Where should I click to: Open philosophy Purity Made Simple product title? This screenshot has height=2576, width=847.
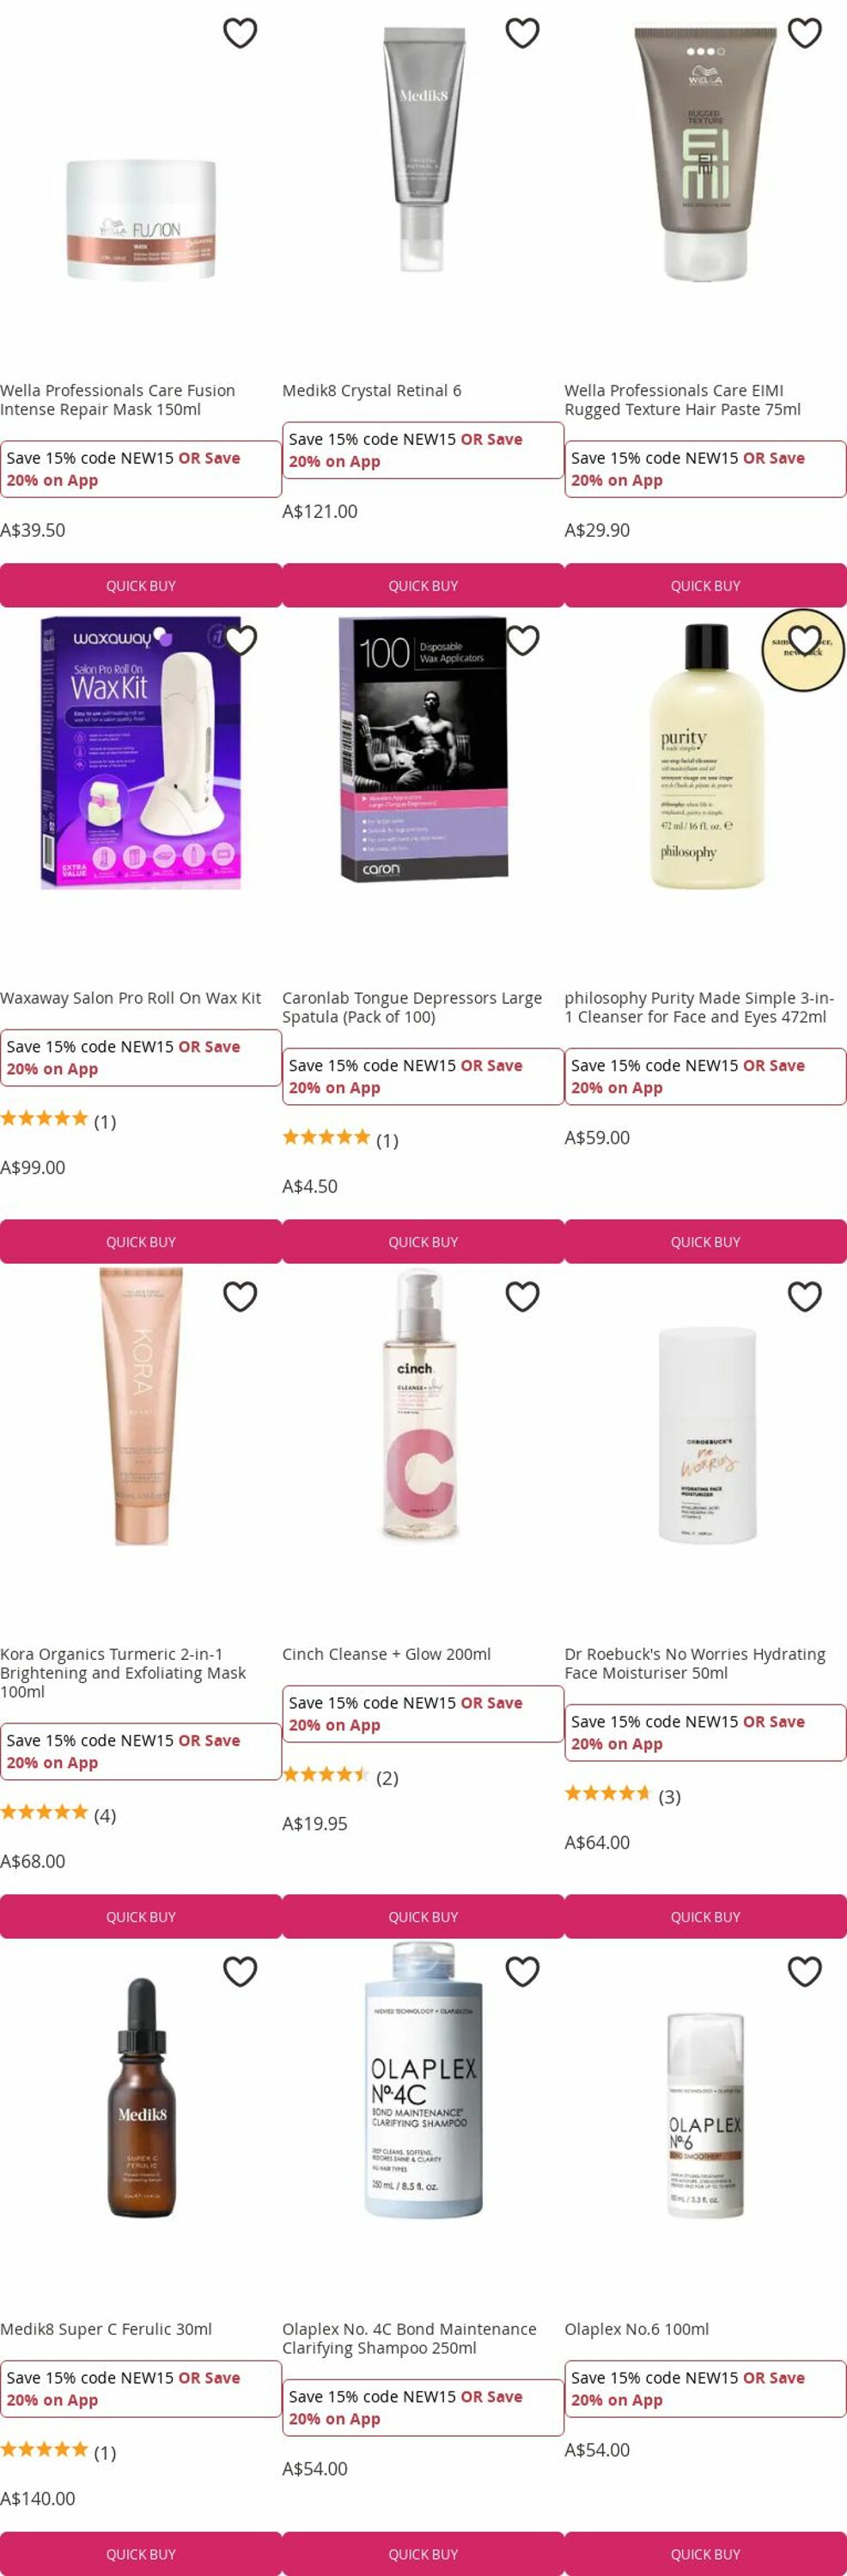pos(699,1007)
